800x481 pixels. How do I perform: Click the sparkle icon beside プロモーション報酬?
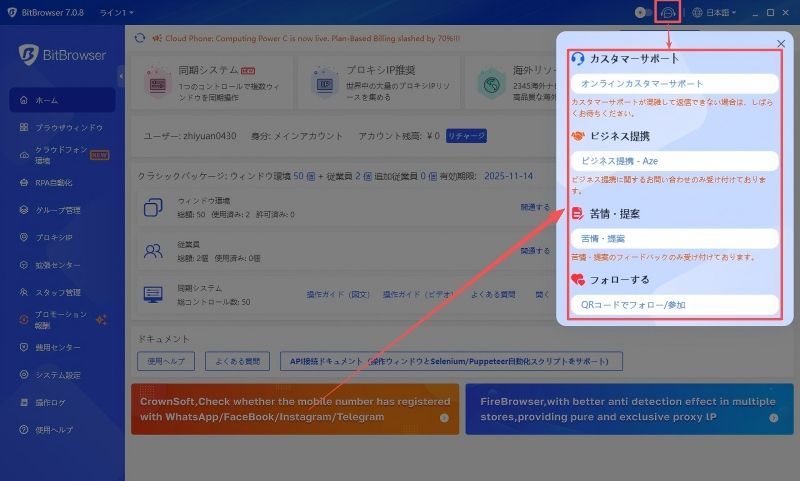(x=101, y=320)
